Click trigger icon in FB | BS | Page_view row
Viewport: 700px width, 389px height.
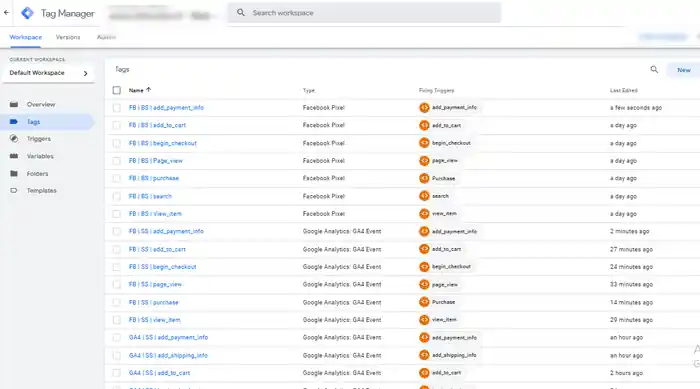(424, 160)
